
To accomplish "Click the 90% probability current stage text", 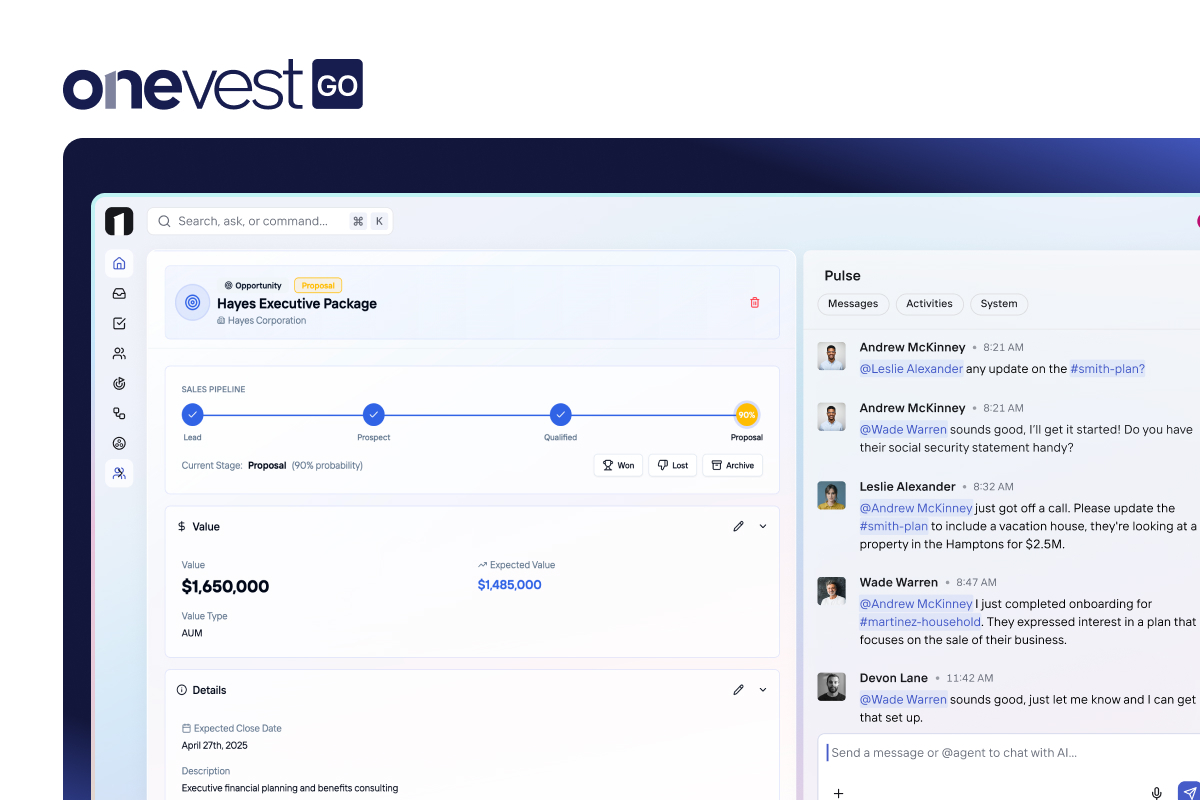I will pyautogui.click(x=327, y=465).
